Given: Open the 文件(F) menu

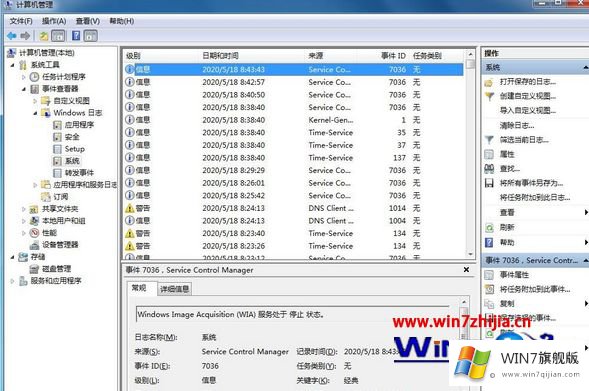Looking at the screenshot, I should click(x=21, y=21).
